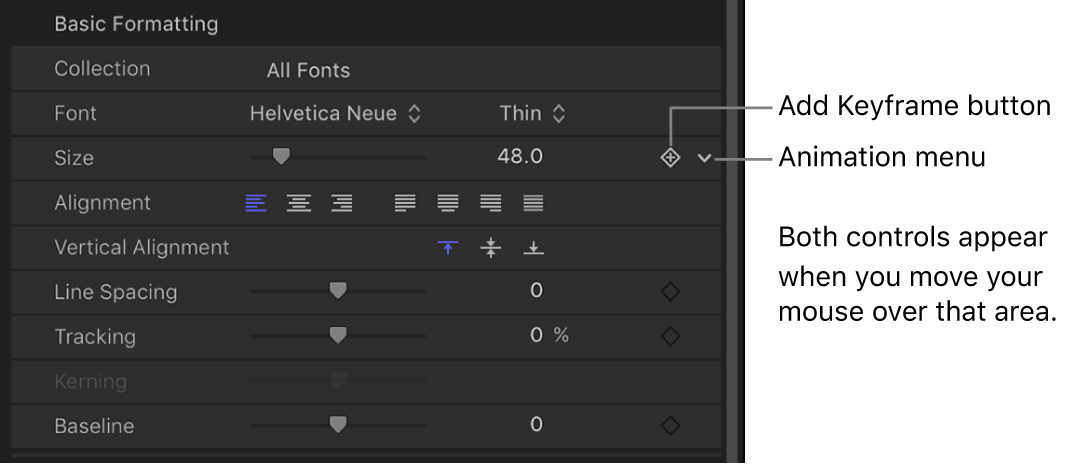Screen dimensions: 1068x464
Task: Set vertical alignment to bottom
Action: point(534,248)
